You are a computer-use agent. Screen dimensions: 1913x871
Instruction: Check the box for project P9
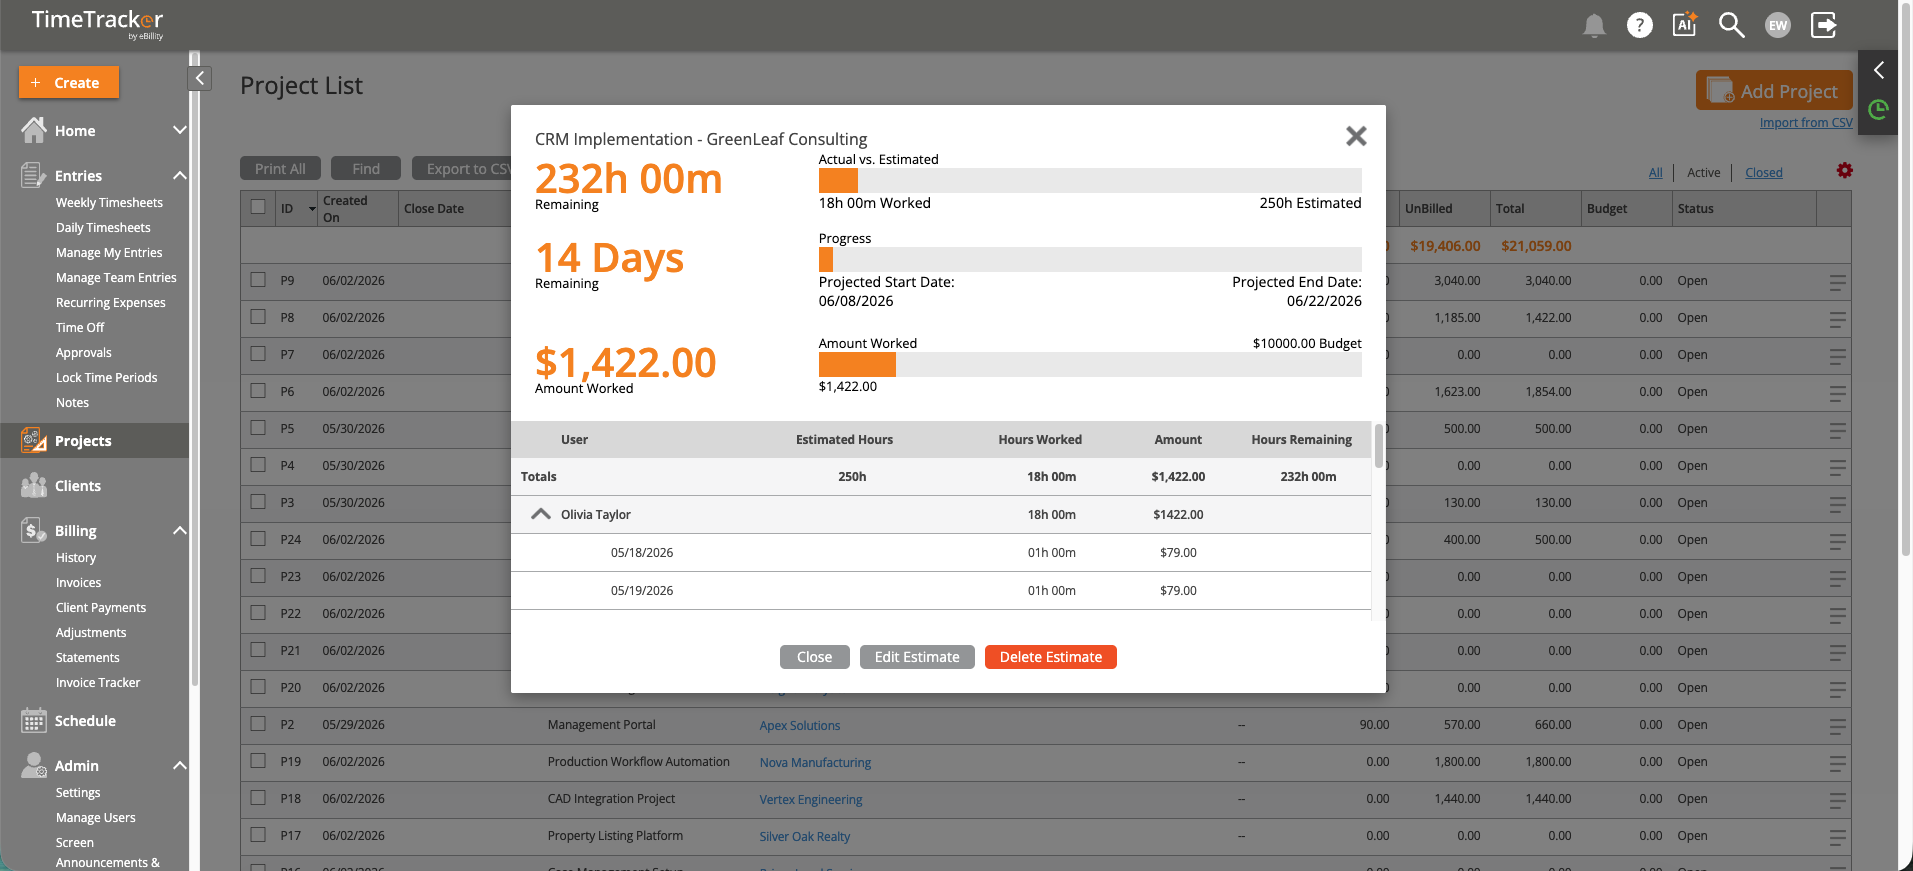coord(258,280)
